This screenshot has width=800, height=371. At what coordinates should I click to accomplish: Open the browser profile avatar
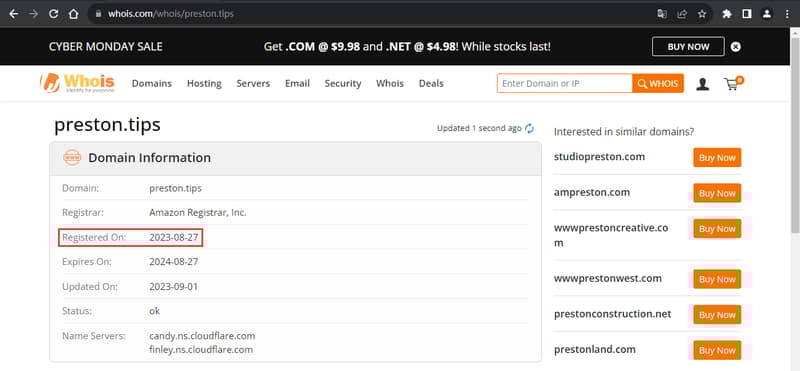[x=766, y=14]
